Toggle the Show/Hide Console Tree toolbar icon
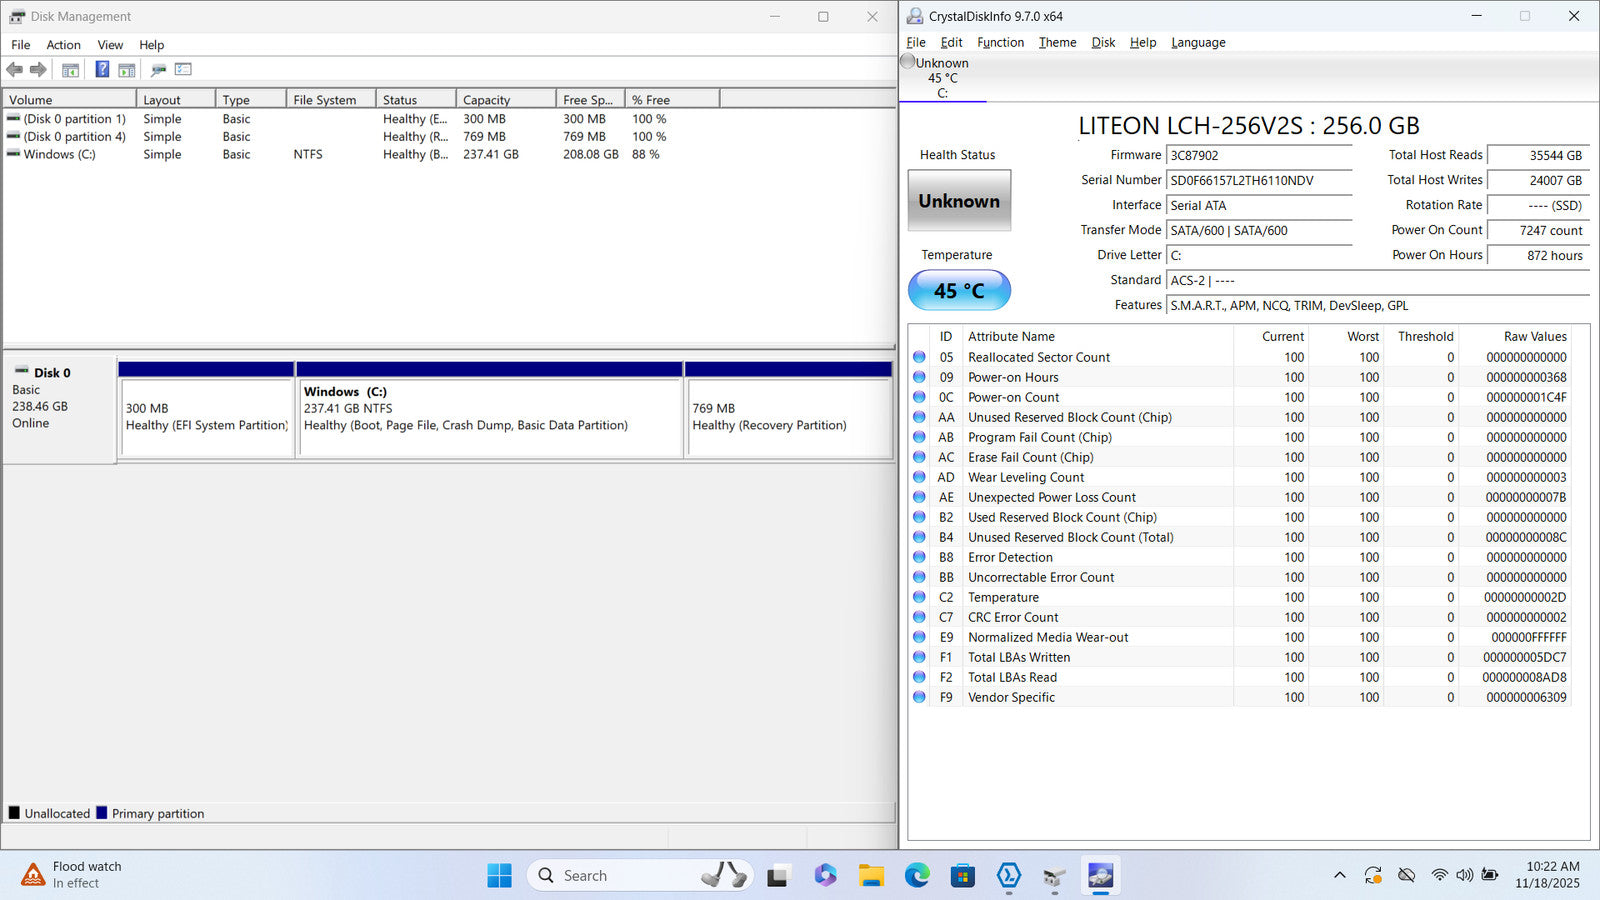 coord(70,70)
